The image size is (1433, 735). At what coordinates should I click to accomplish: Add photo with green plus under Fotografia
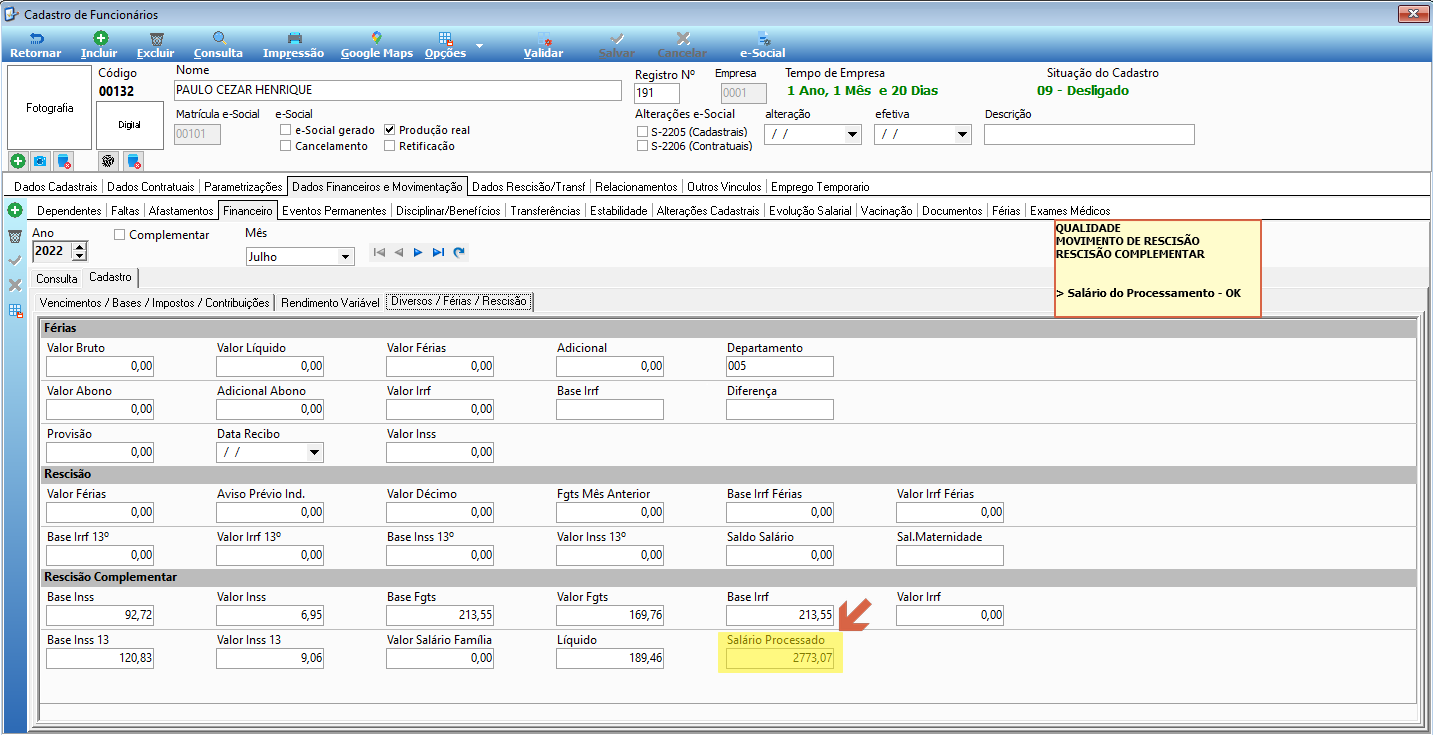click(x=18, y=161)
